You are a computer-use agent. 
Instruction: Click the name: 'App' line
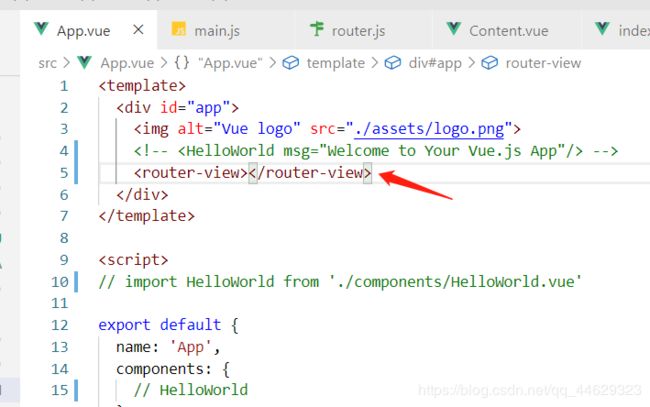pyautogui.click(x=168, y=347)
